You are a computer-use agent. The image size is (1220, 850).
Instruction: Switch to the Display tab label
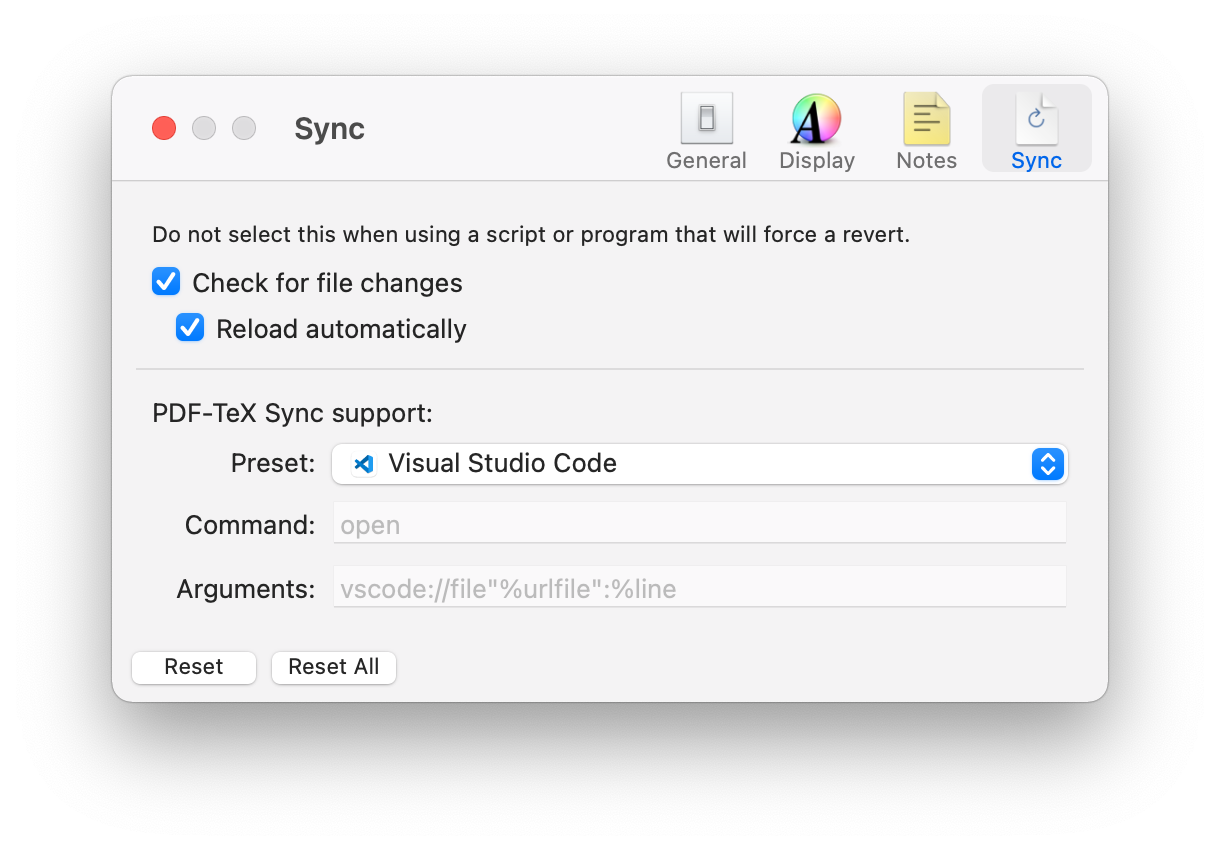coord(816,161)
